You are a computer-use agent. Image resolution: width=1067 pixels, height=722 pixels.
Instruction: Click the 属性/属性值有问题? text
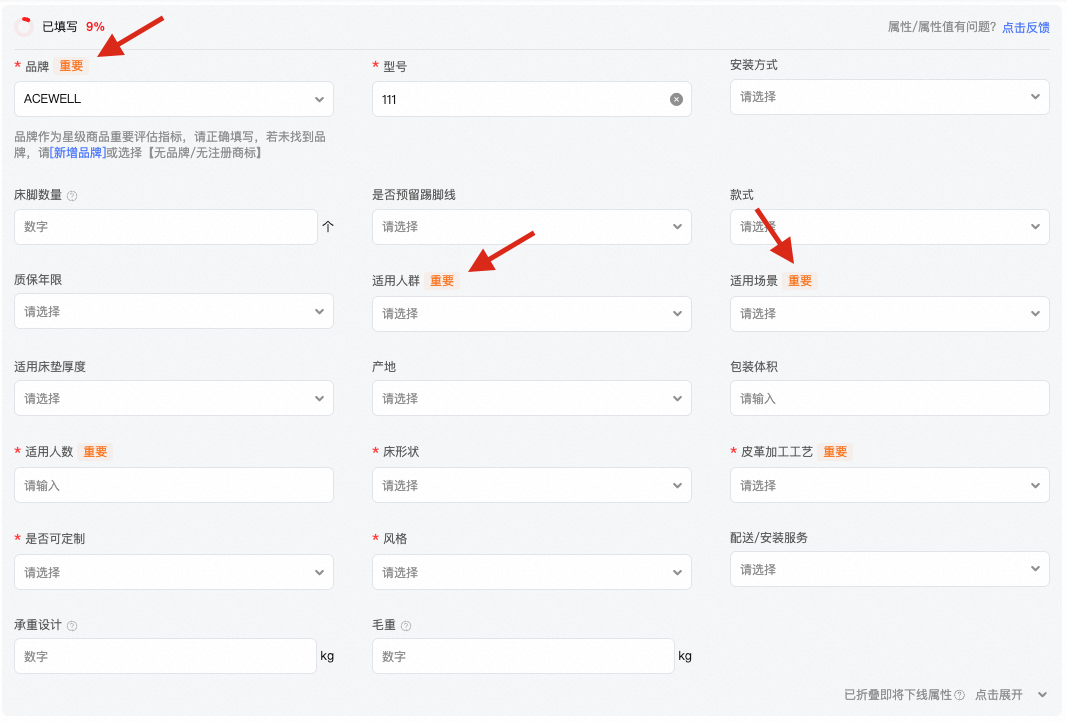[x=942, y=27]
